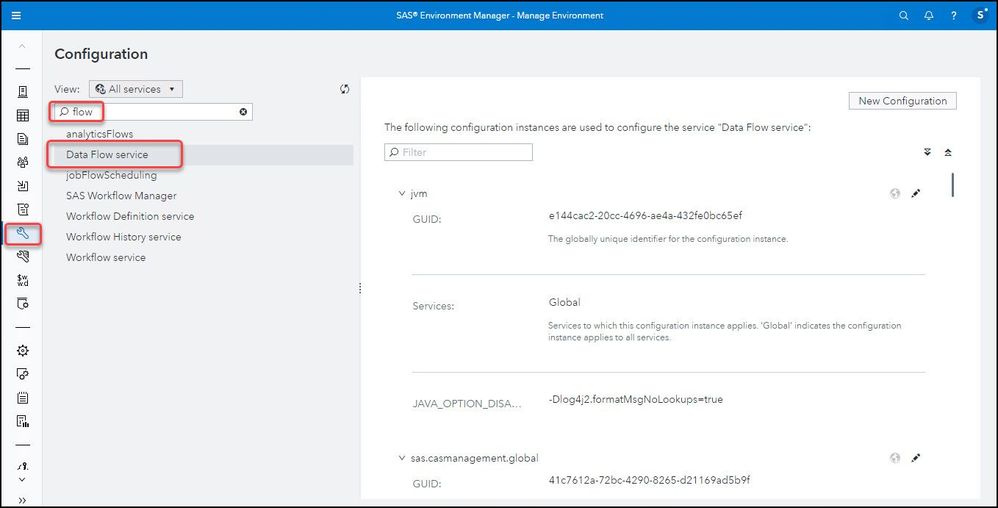Open the notifications bell icon
998x508 pixels.
pyautogui.click(x=929, y=16)
